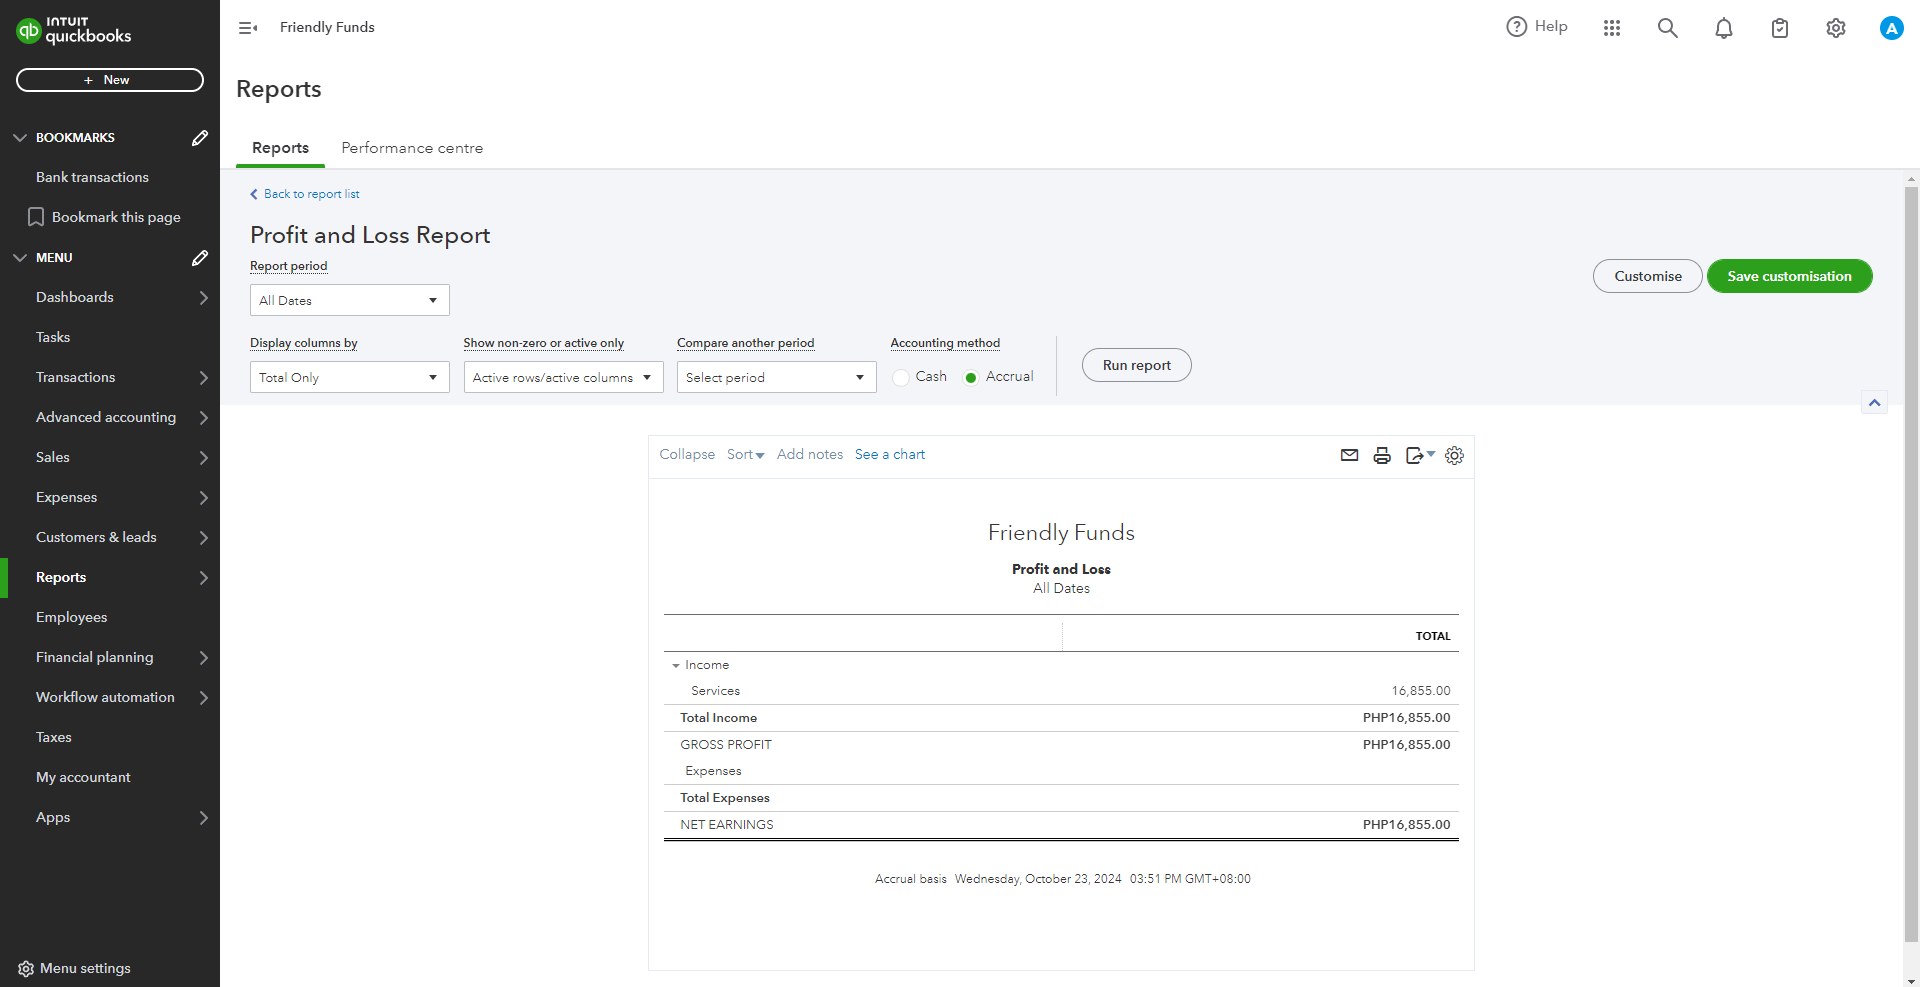Print the report using printer icon

click(x=1382, y=455)
